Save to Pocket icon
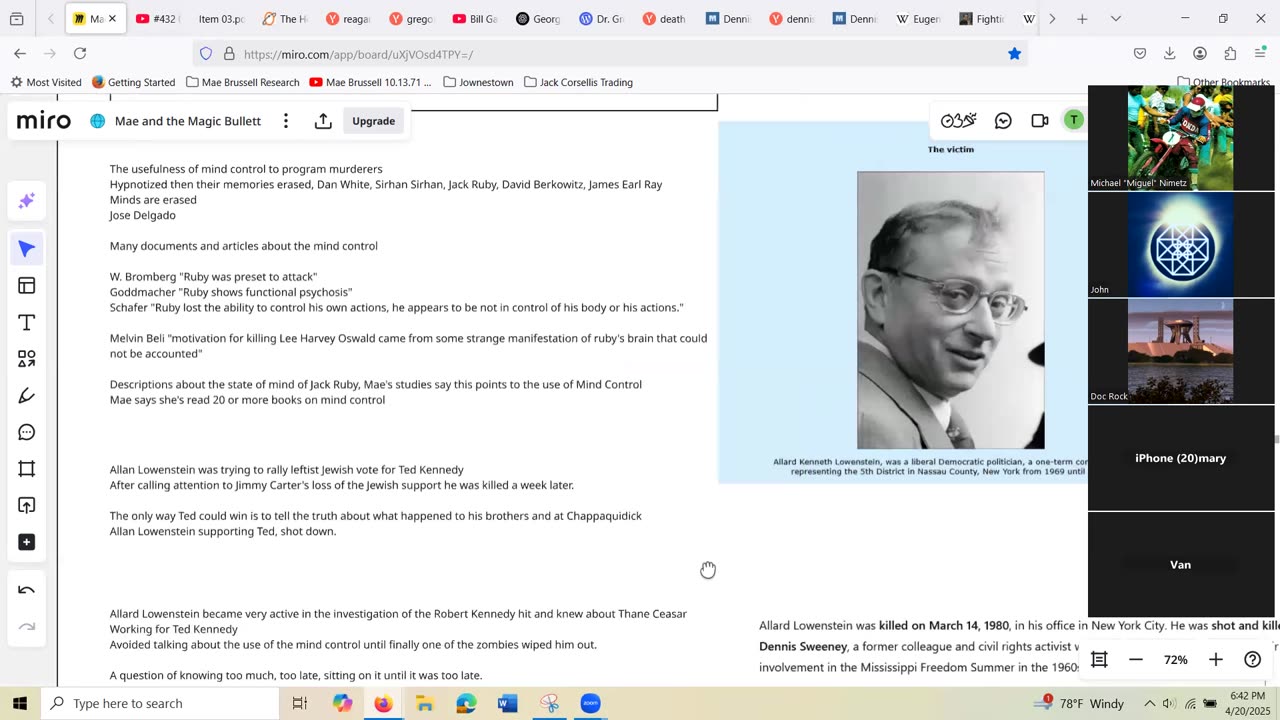The width and height of the screenshot is (1280, 720). click(x=1139, y=54)
